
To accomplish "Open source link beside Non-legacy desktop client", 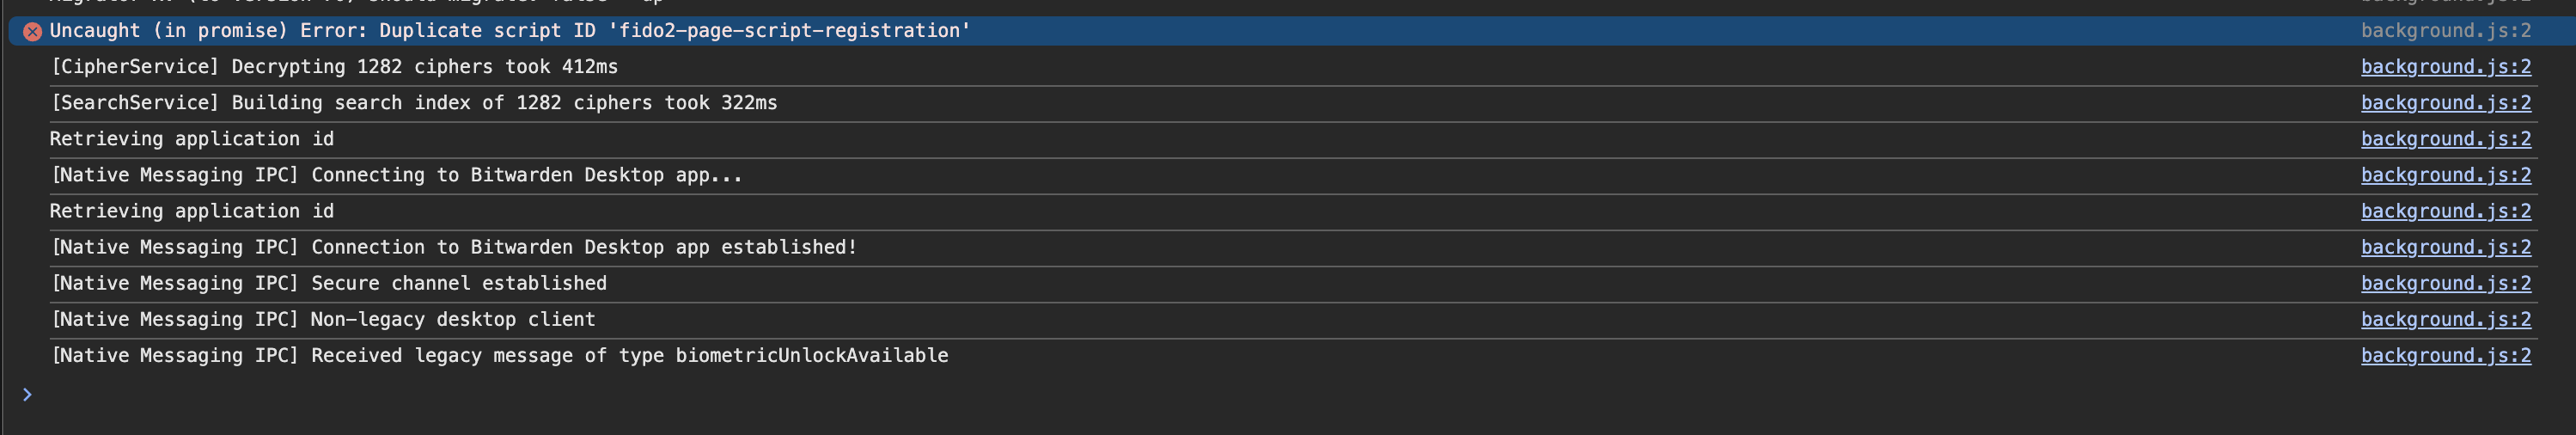I will pyautogui.click(x=2446, y=319).
